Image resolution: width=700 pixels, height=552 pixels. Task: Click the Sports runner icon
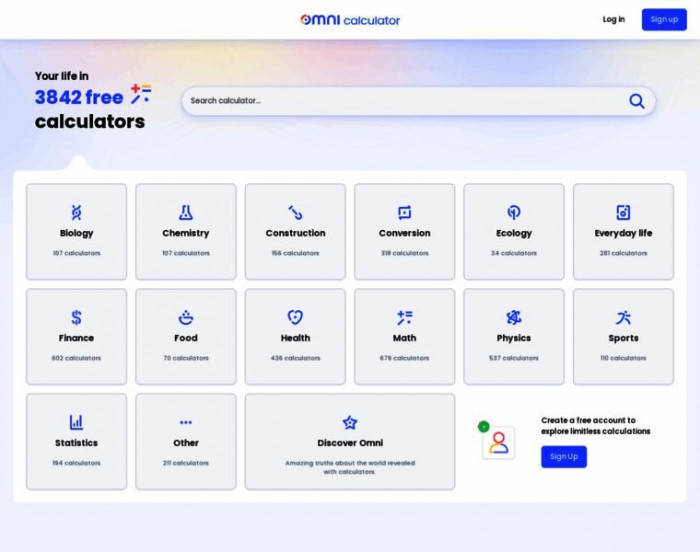coord(623,318)
